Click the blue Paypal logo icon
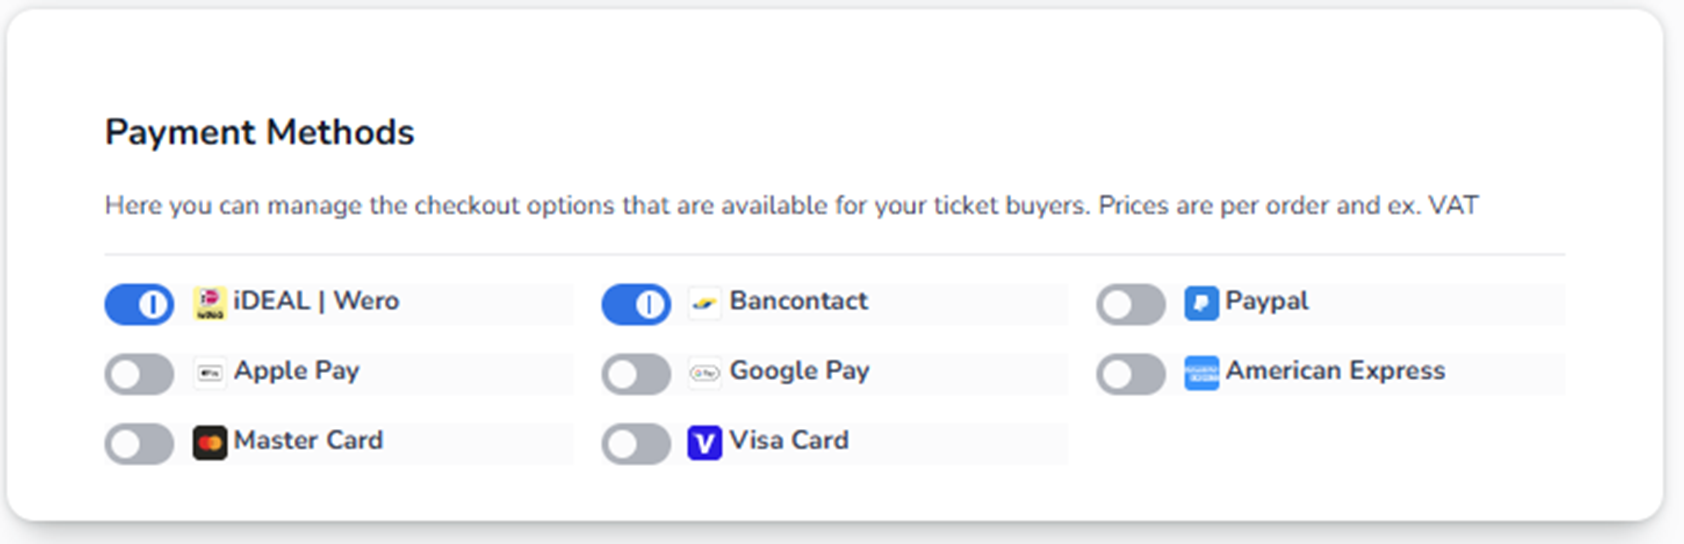This screenshot has width=1684, height=544. point(1201,303)
